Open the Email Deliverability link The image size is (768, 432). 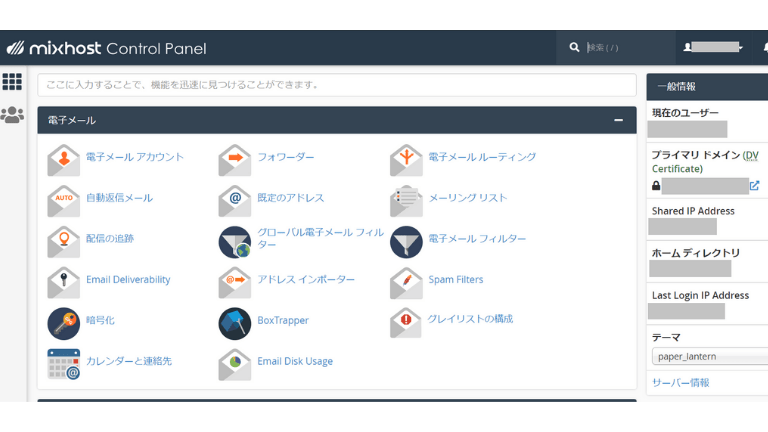point(128,279)
